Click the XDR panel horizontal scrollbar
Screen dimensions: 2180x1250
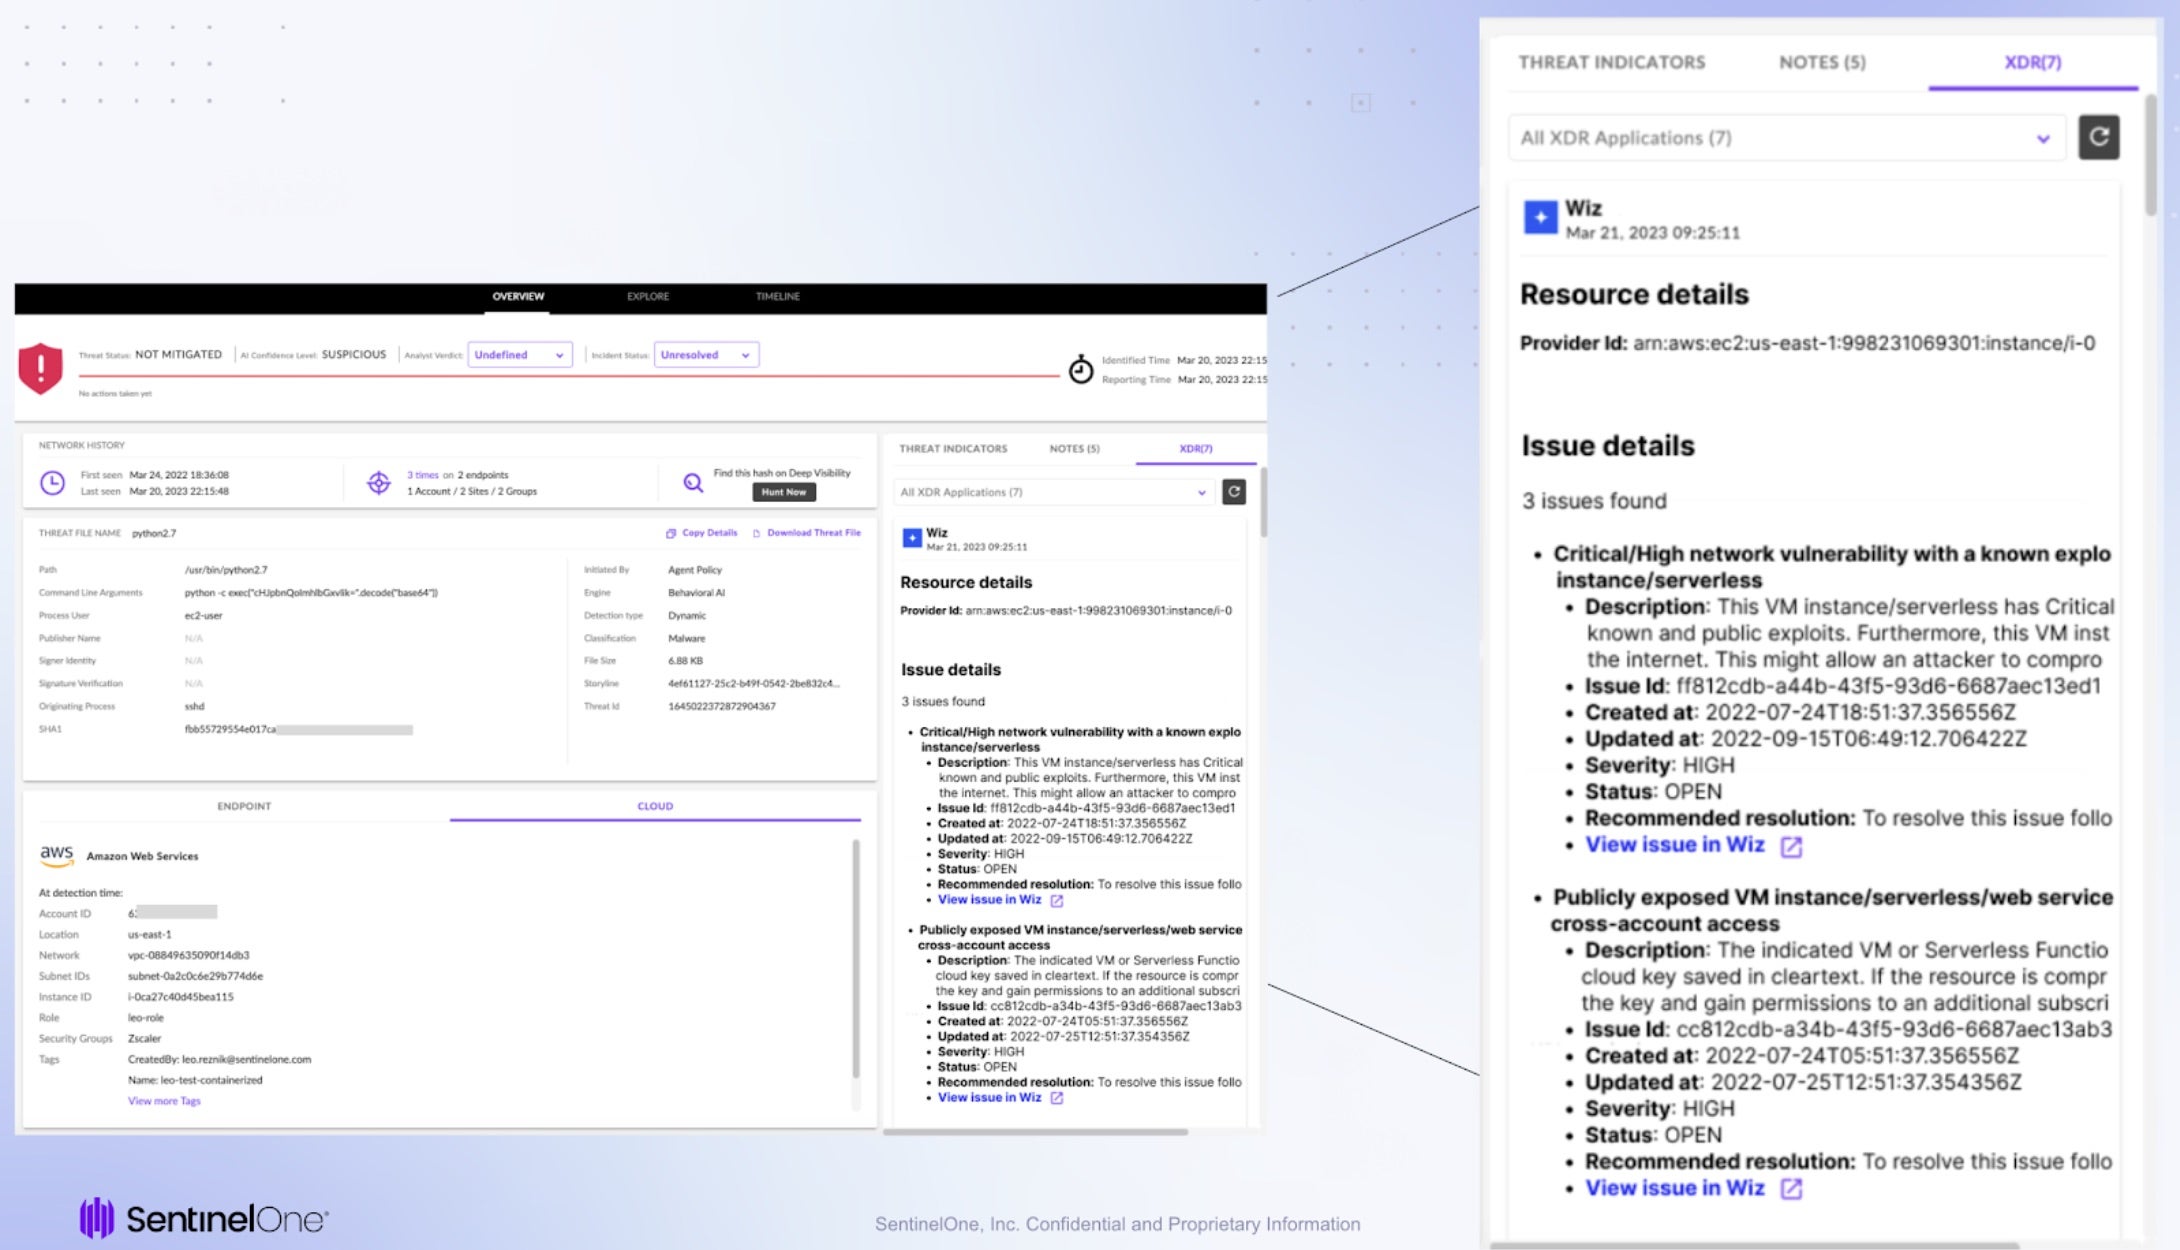coord(1035,1132)
